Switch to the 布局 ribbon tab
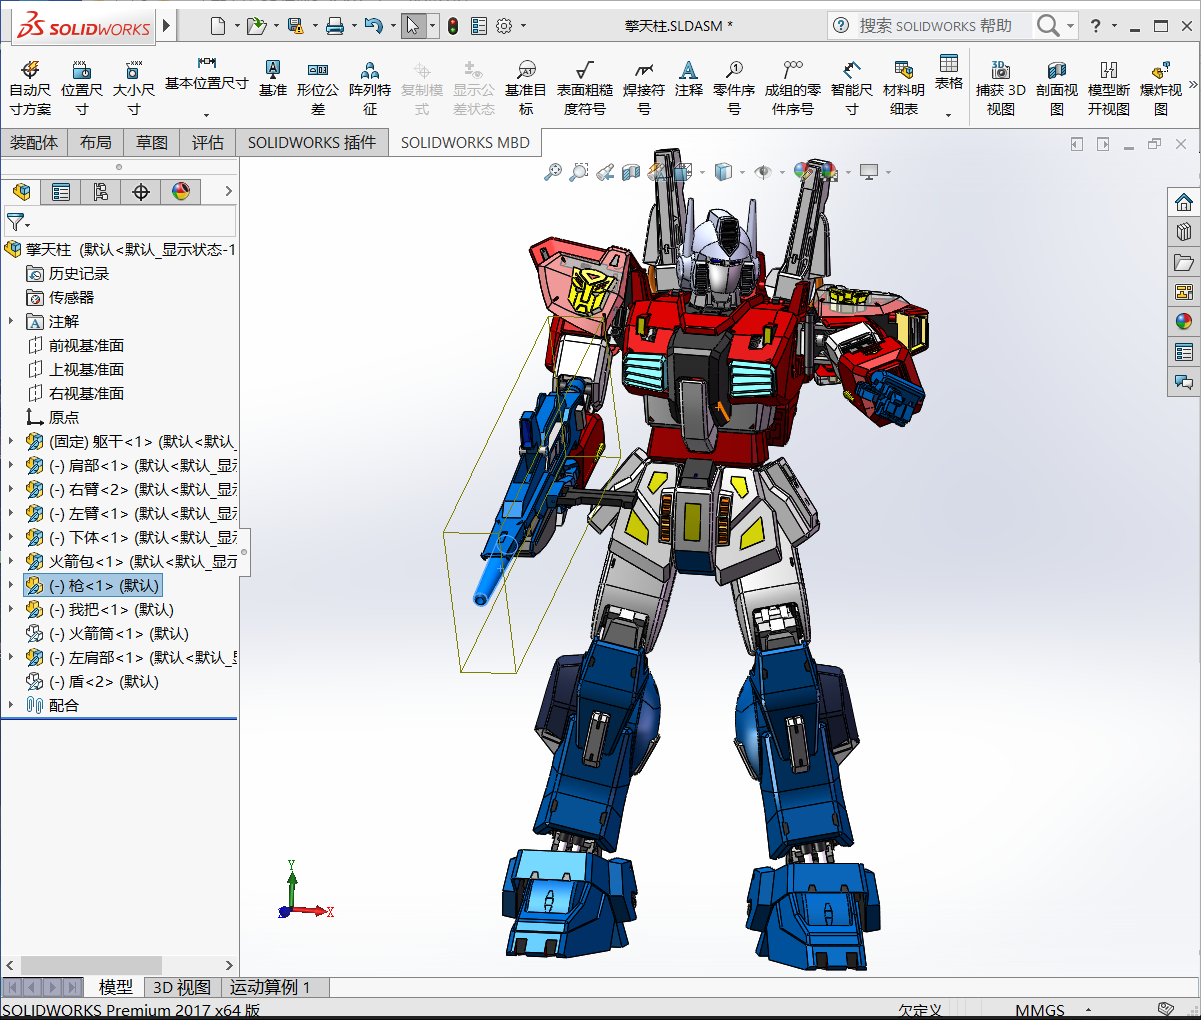This screenshot has width=1201, height=1020. [96, 143]
